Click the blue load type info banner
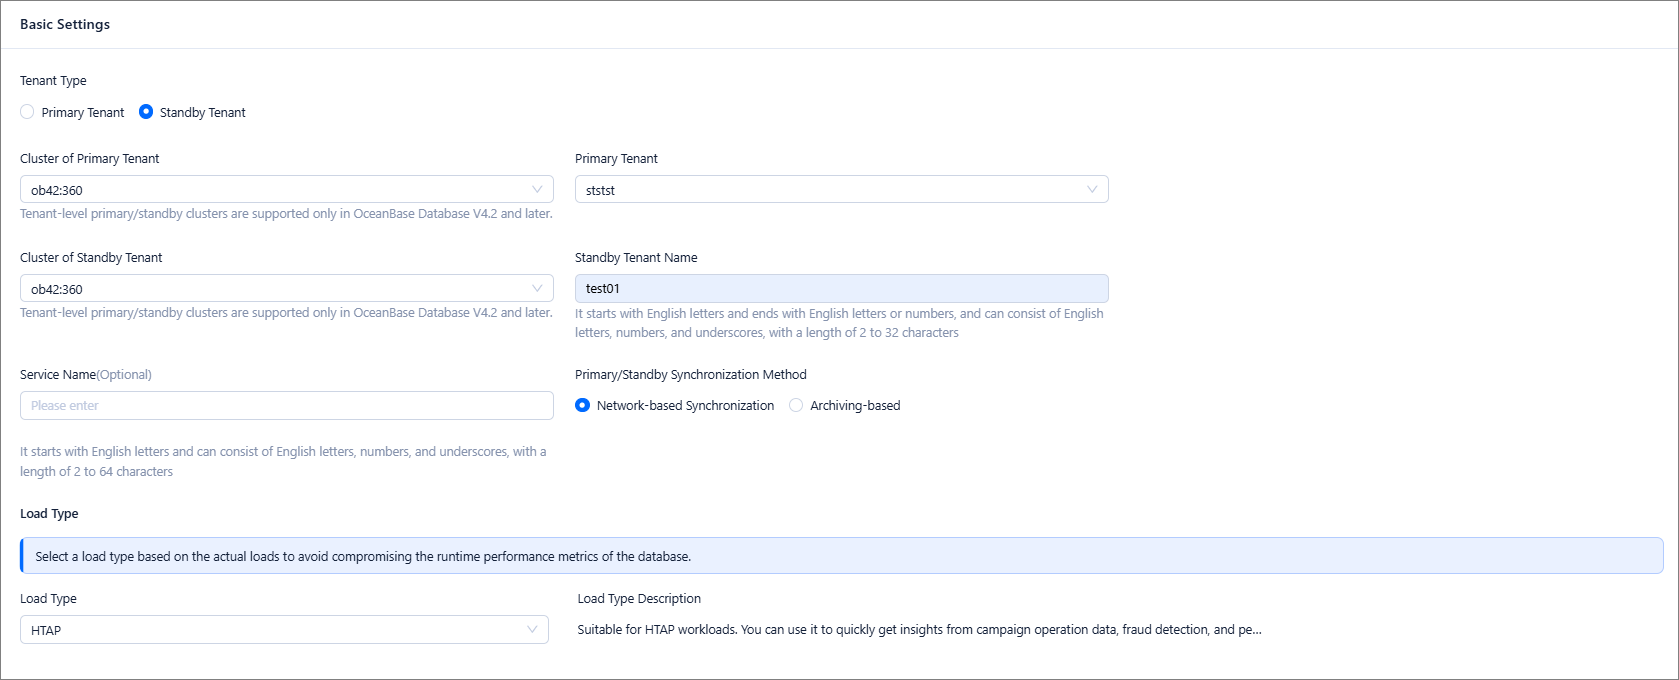The image size is (1679, 680). [840, 556]
